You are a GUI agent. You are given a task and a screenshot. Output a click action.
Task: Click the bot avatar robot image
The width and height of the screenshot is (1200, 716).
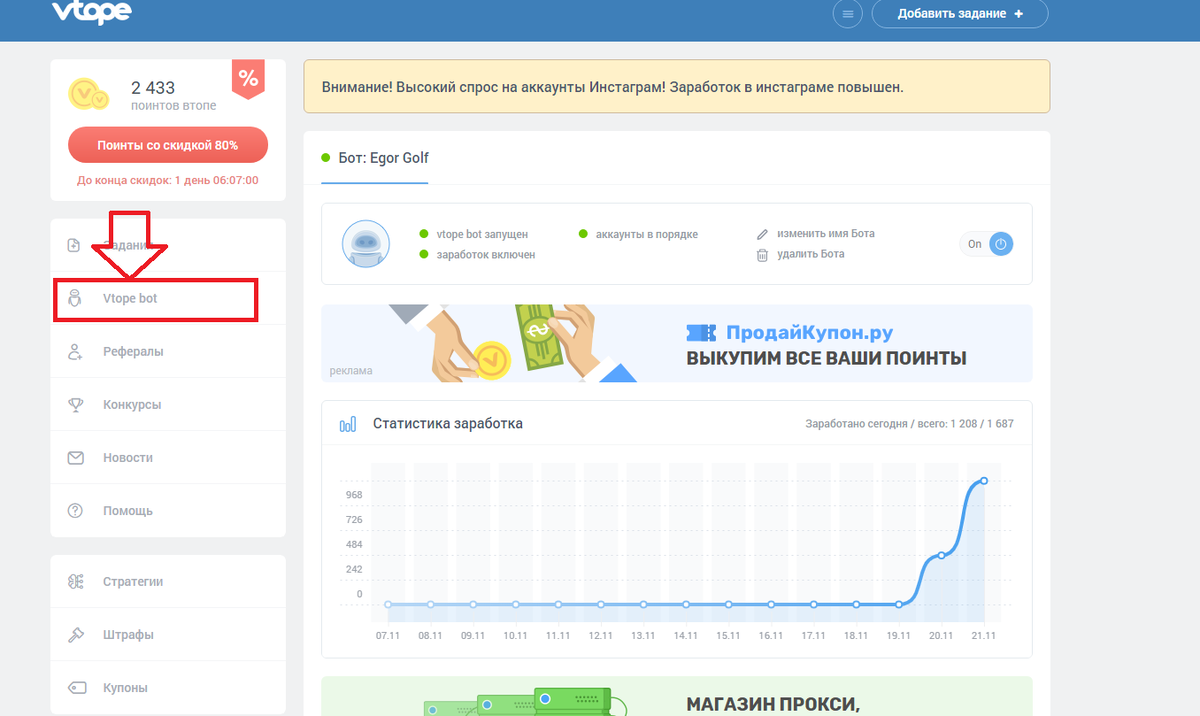[365, 244]
